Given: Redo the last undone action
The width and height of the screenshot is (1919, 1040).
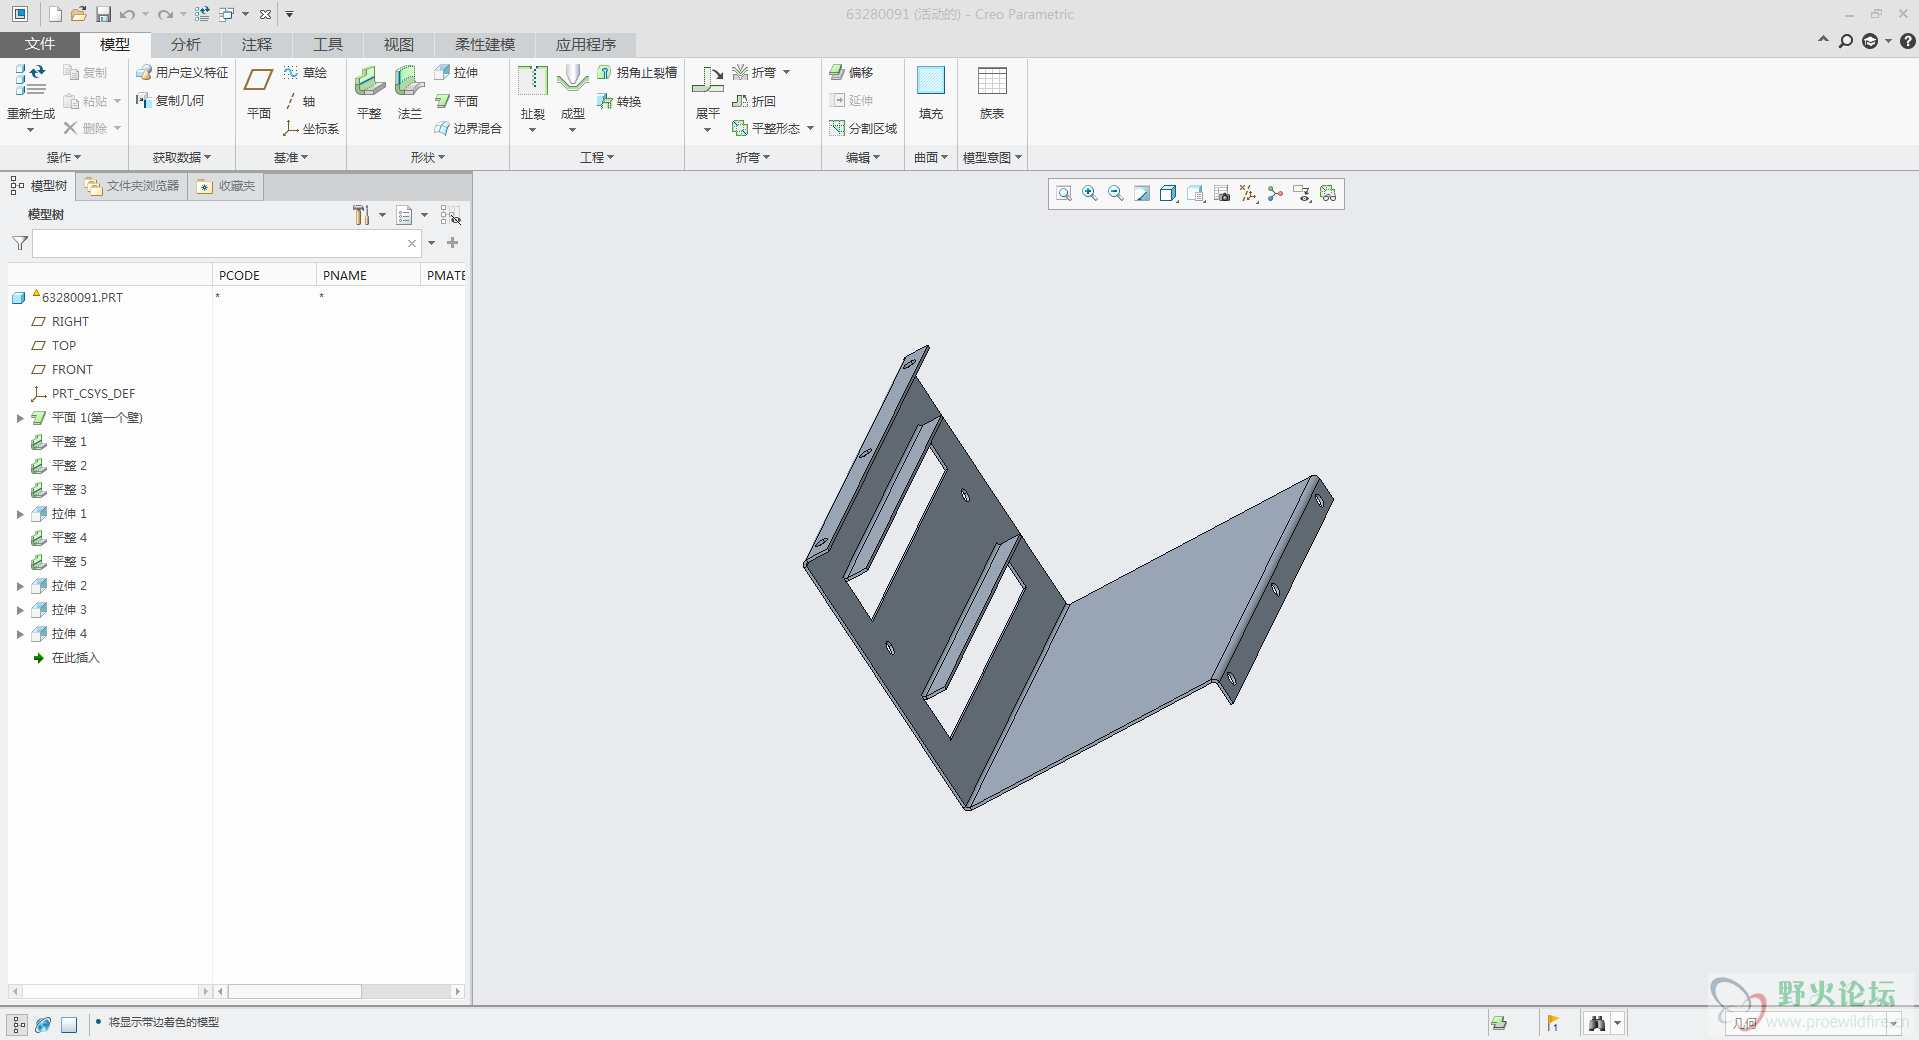Looking at the screenshot, I should point(165,14).
